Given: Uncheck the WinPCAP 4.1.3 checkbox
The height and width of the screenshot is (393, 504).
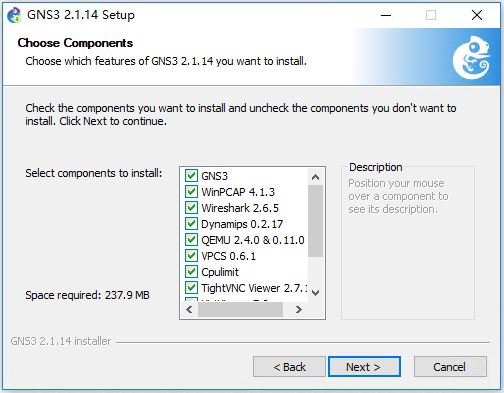Looking at the screenshot, I should click(x=191, y=192).
